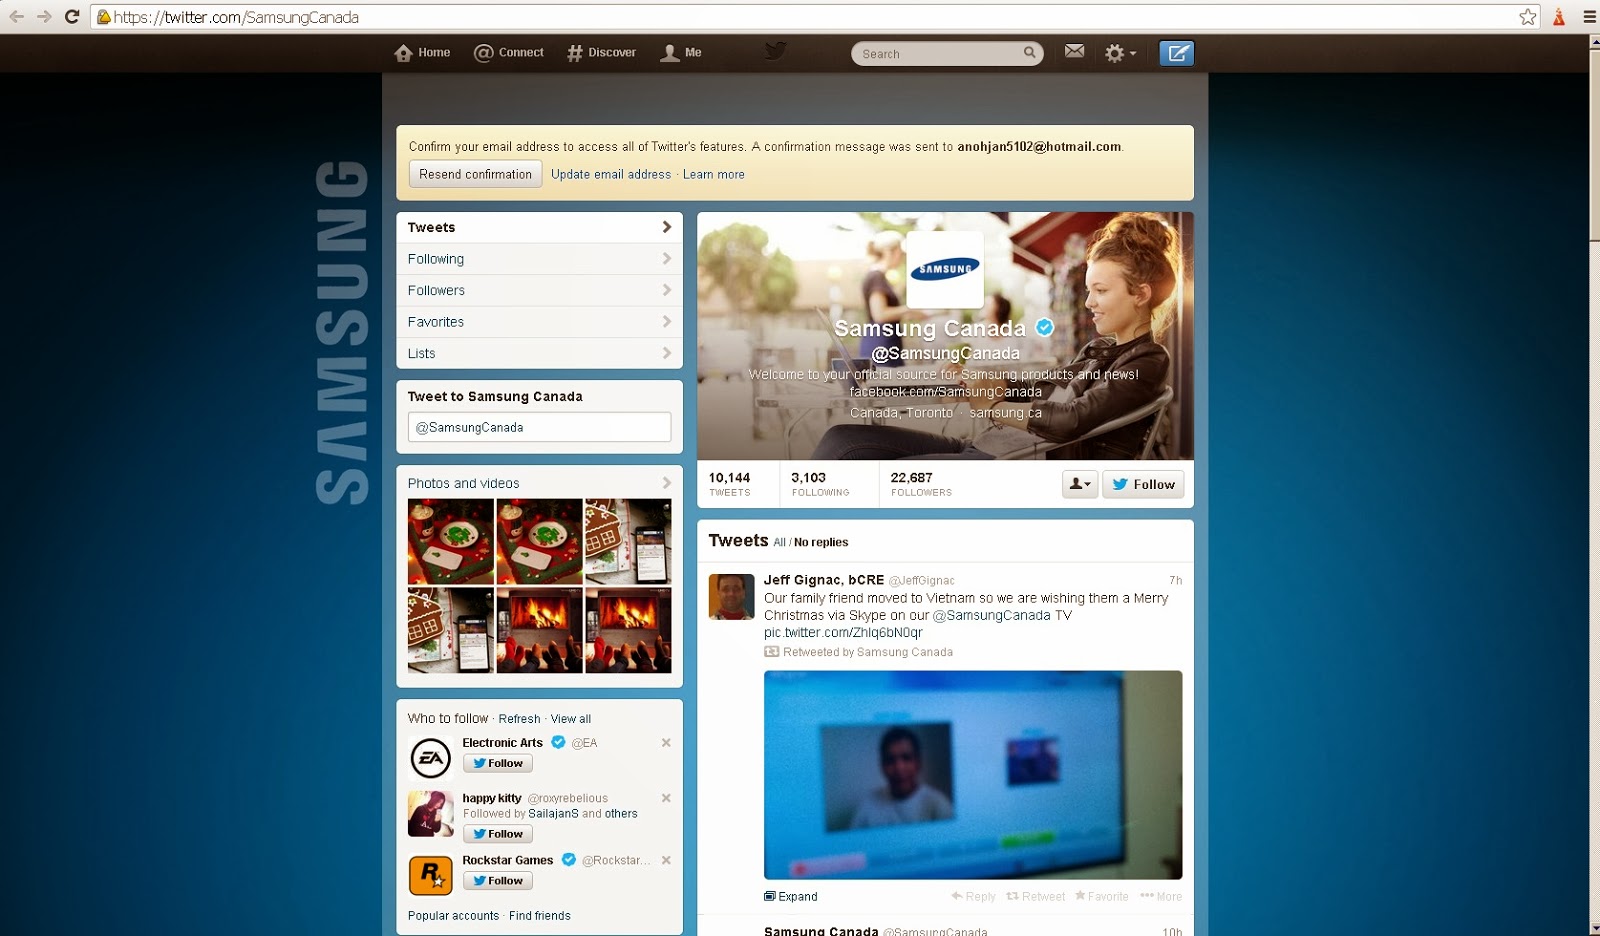Open Popular accounts link

pos(453,916)
